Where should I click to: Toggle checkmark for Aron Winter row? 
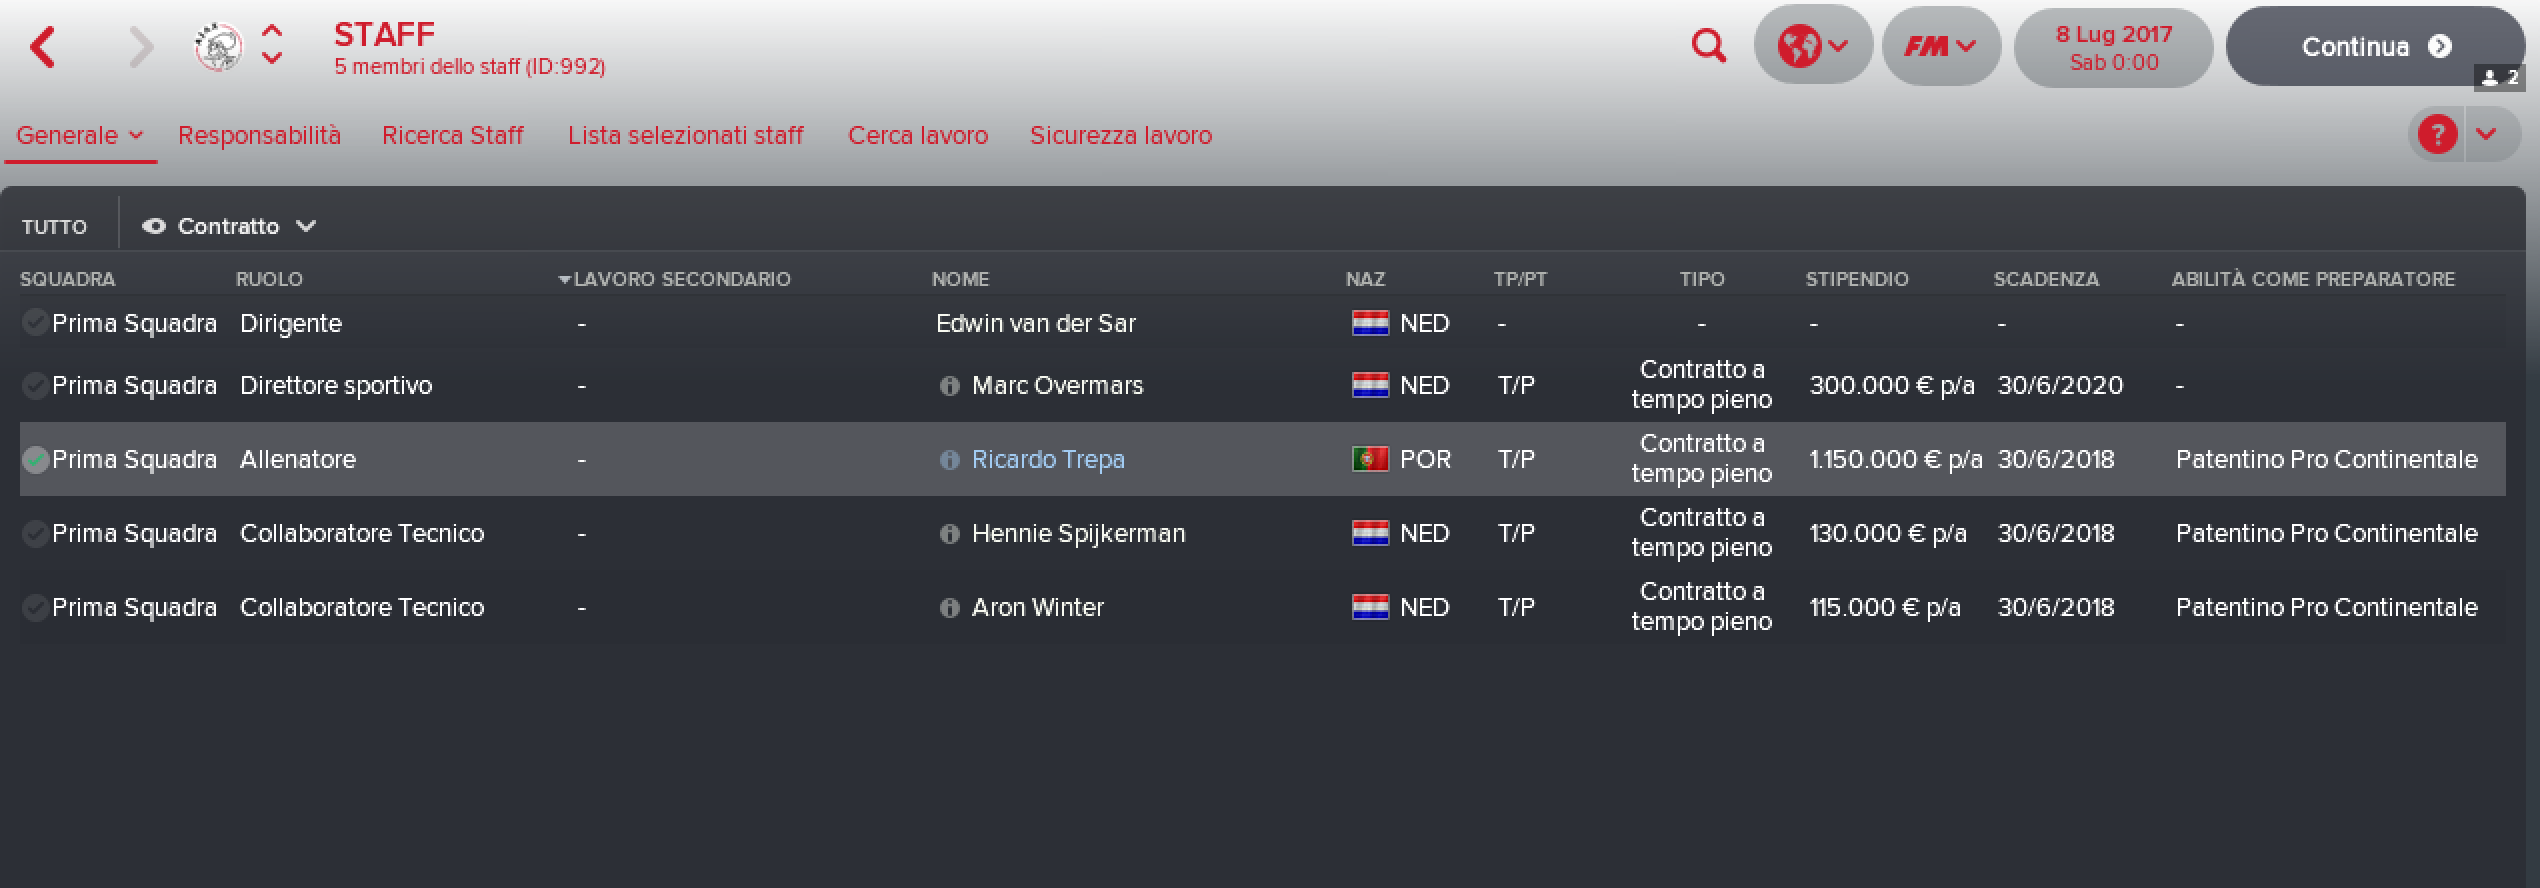point(35,607)
